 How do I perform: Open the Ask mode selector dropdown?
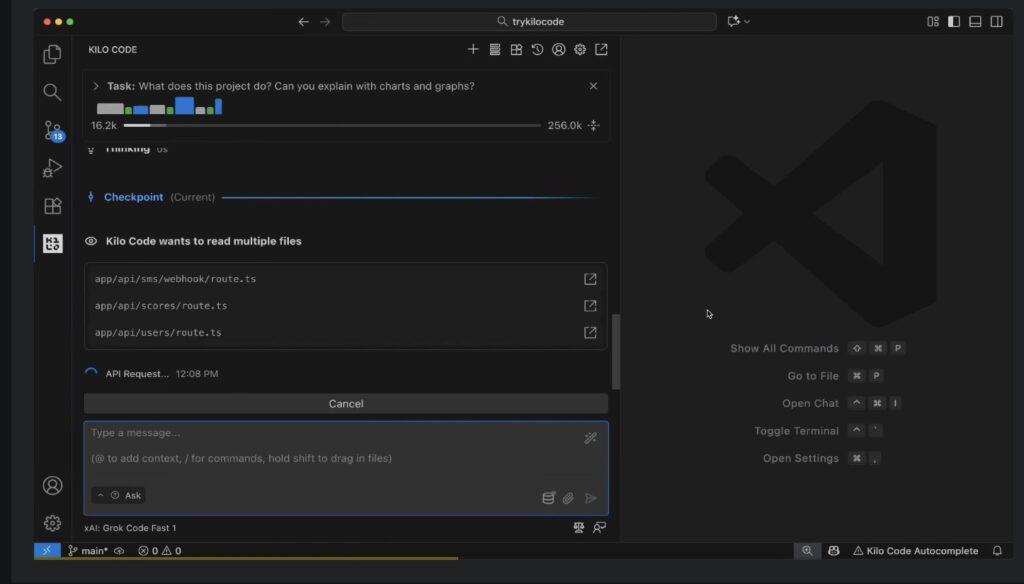tap(119, 495)
